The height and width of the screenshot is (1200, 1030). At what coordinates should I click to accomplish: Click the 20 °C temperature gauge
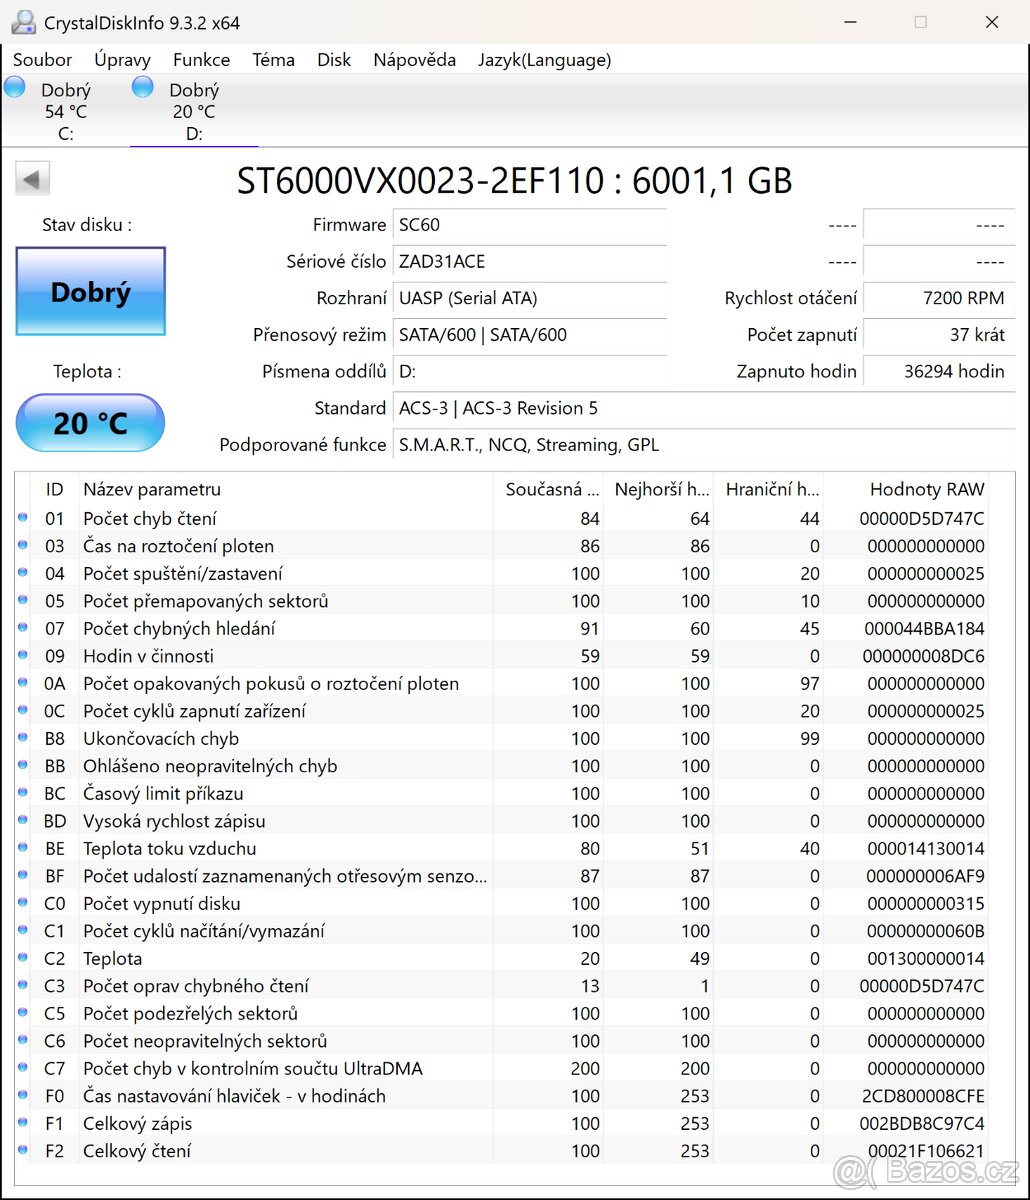(x=90, y=423)
